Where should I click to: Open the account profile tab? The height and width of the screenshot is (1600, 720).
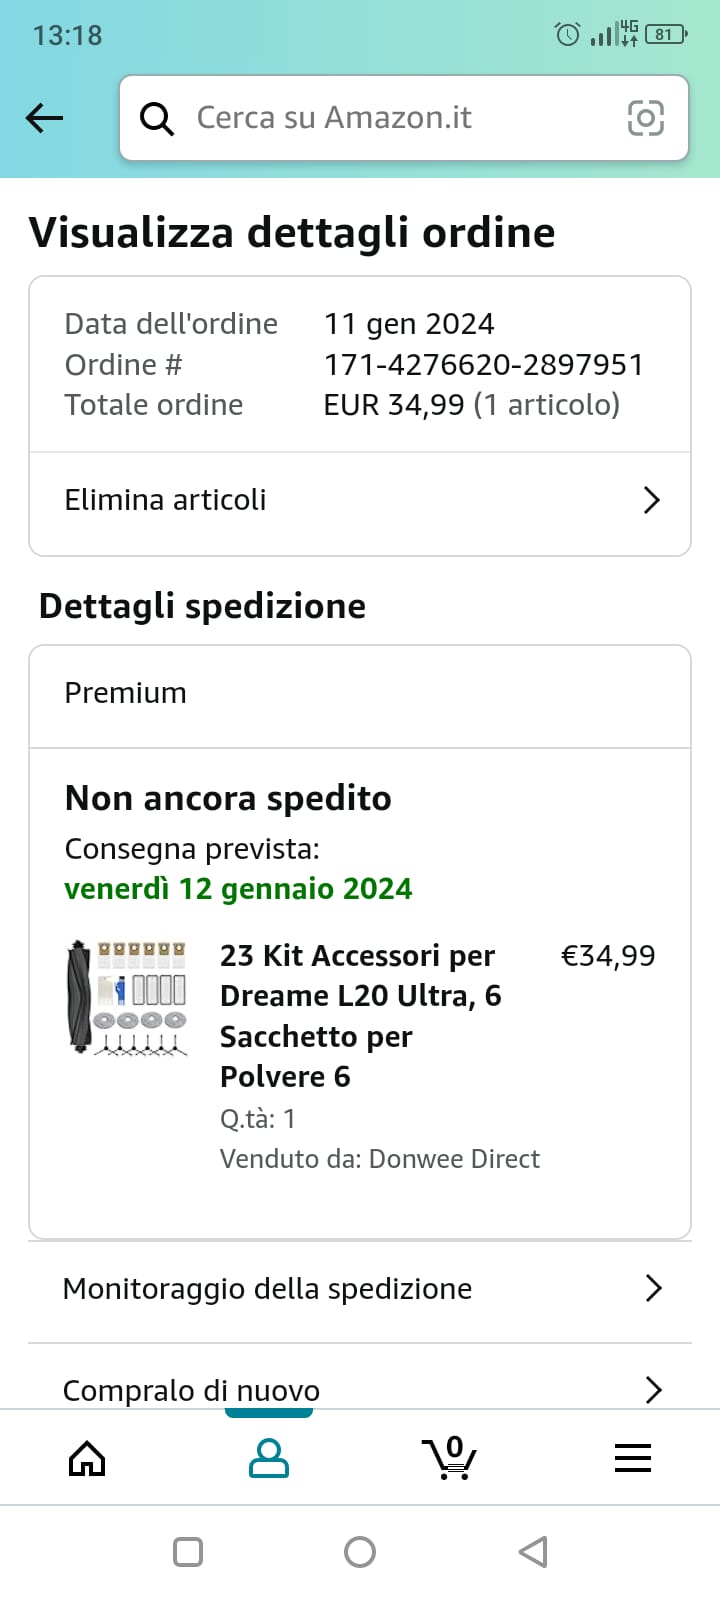pyautogui.click(x=268, y=1459)
